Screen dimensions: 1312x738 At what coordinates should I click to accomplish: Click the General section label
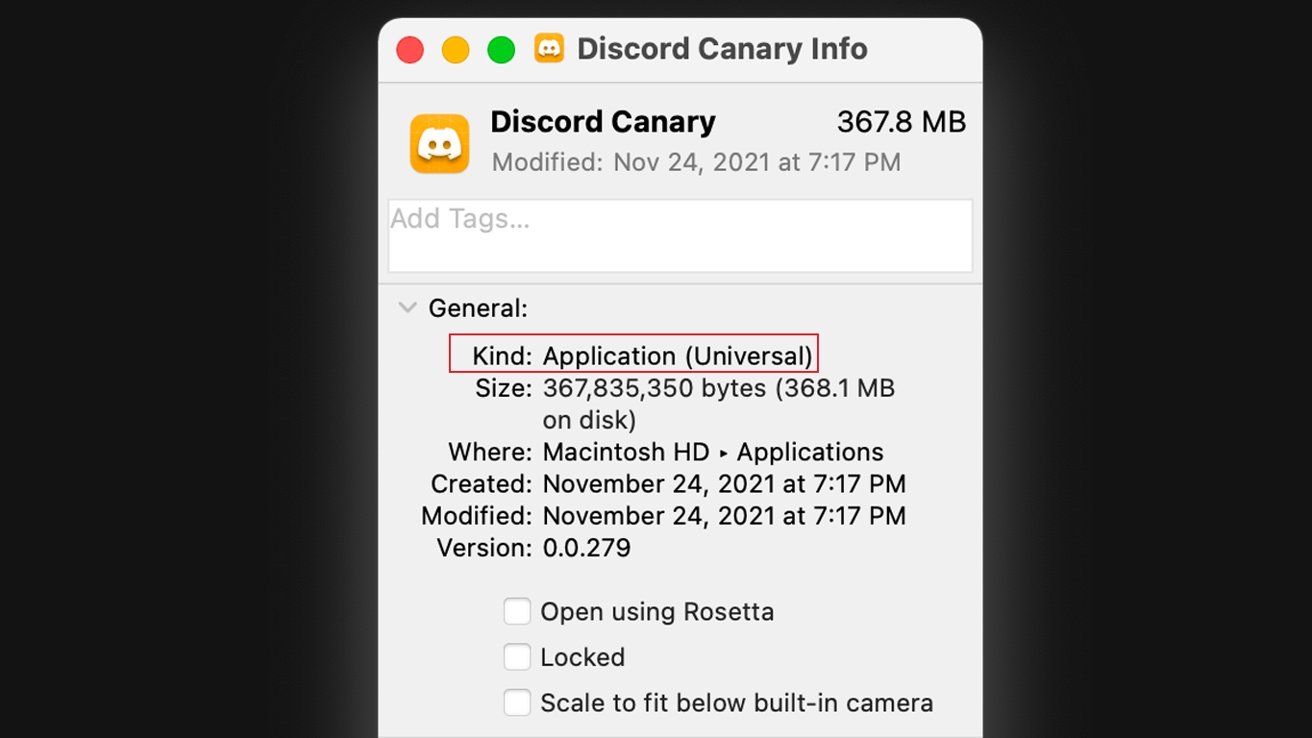[478, 308]
